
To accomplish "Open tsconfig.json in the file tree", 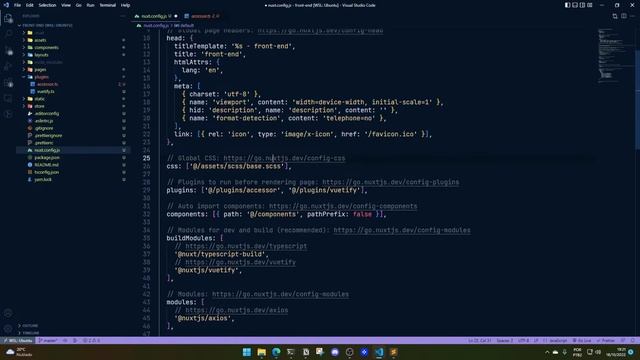I will pyautogui.click(x=47, y=172).
